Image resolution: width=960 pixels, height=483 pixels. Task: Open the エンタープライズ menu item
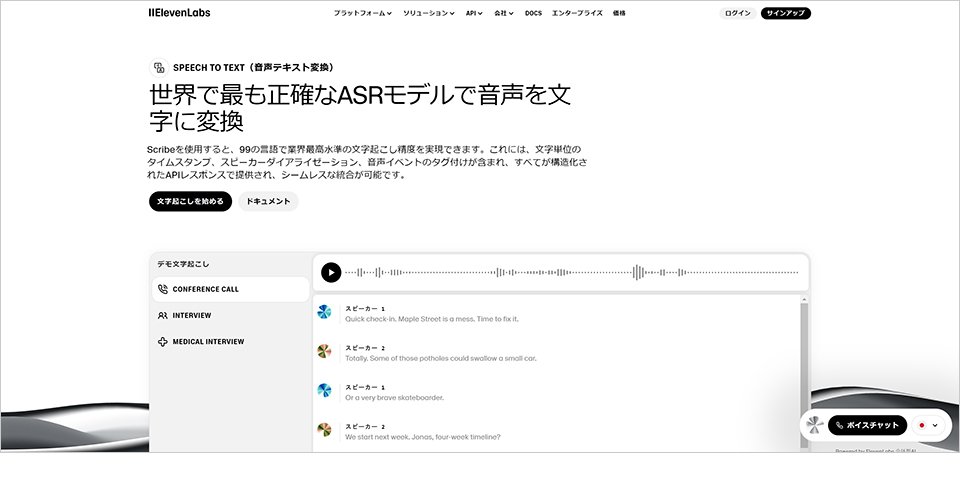point(577,13)
